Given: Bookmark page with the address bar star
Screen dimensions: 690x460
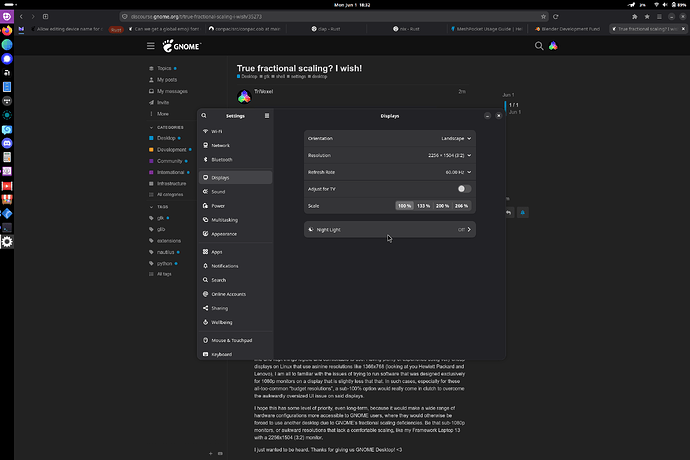Looking at the screenshot, I should (543, 16).
